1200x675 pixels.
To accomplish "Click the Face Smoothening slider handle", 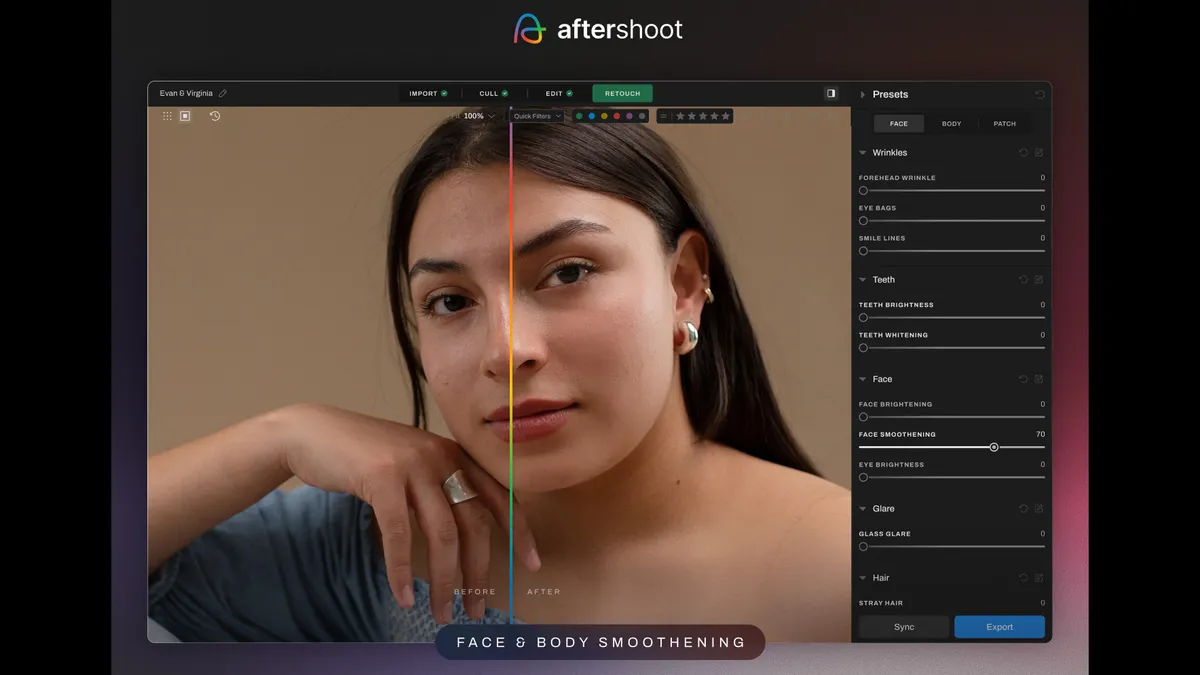I will [x=993, y=447].
